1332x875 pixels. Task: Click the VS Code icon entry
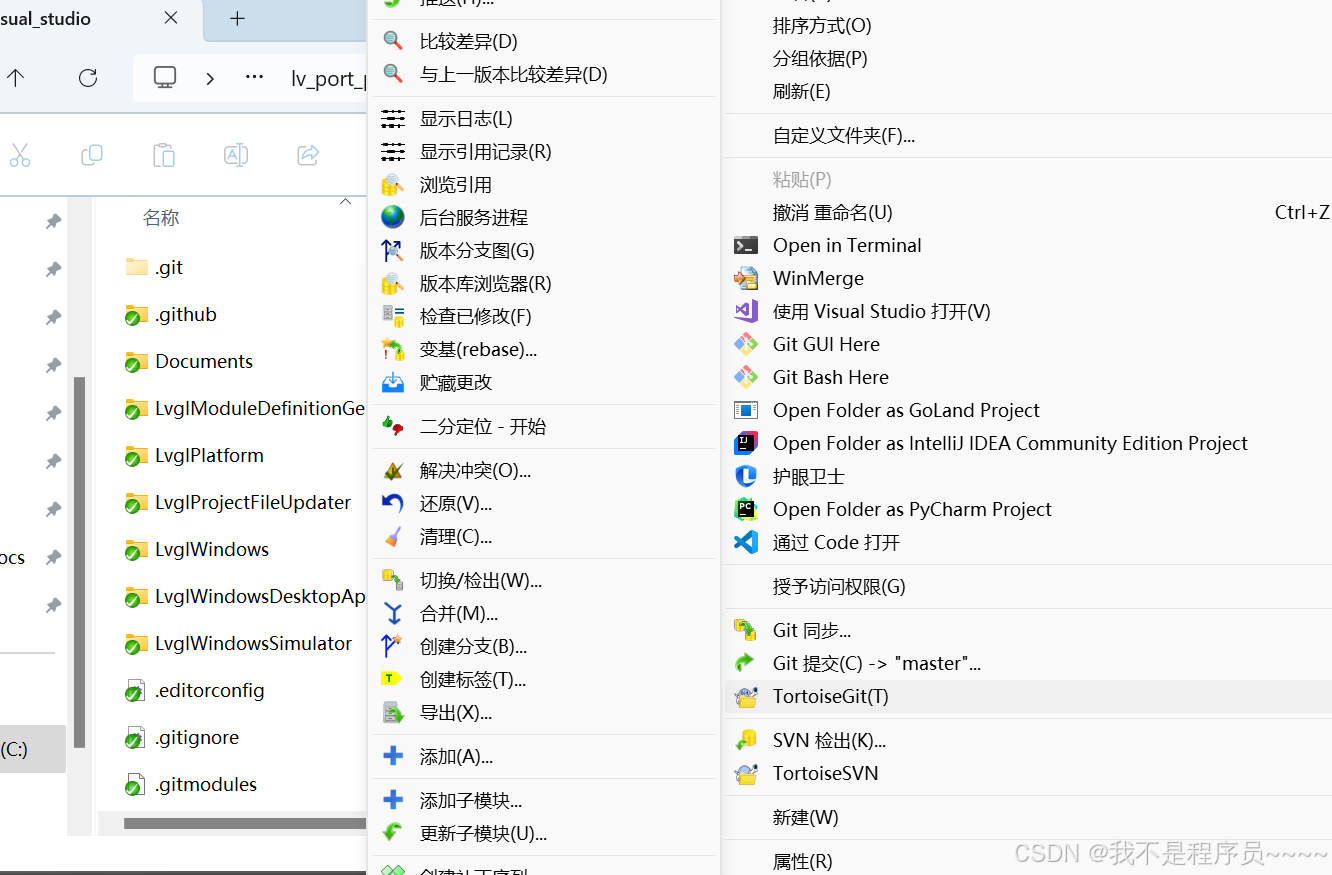(x=746, y=542)
